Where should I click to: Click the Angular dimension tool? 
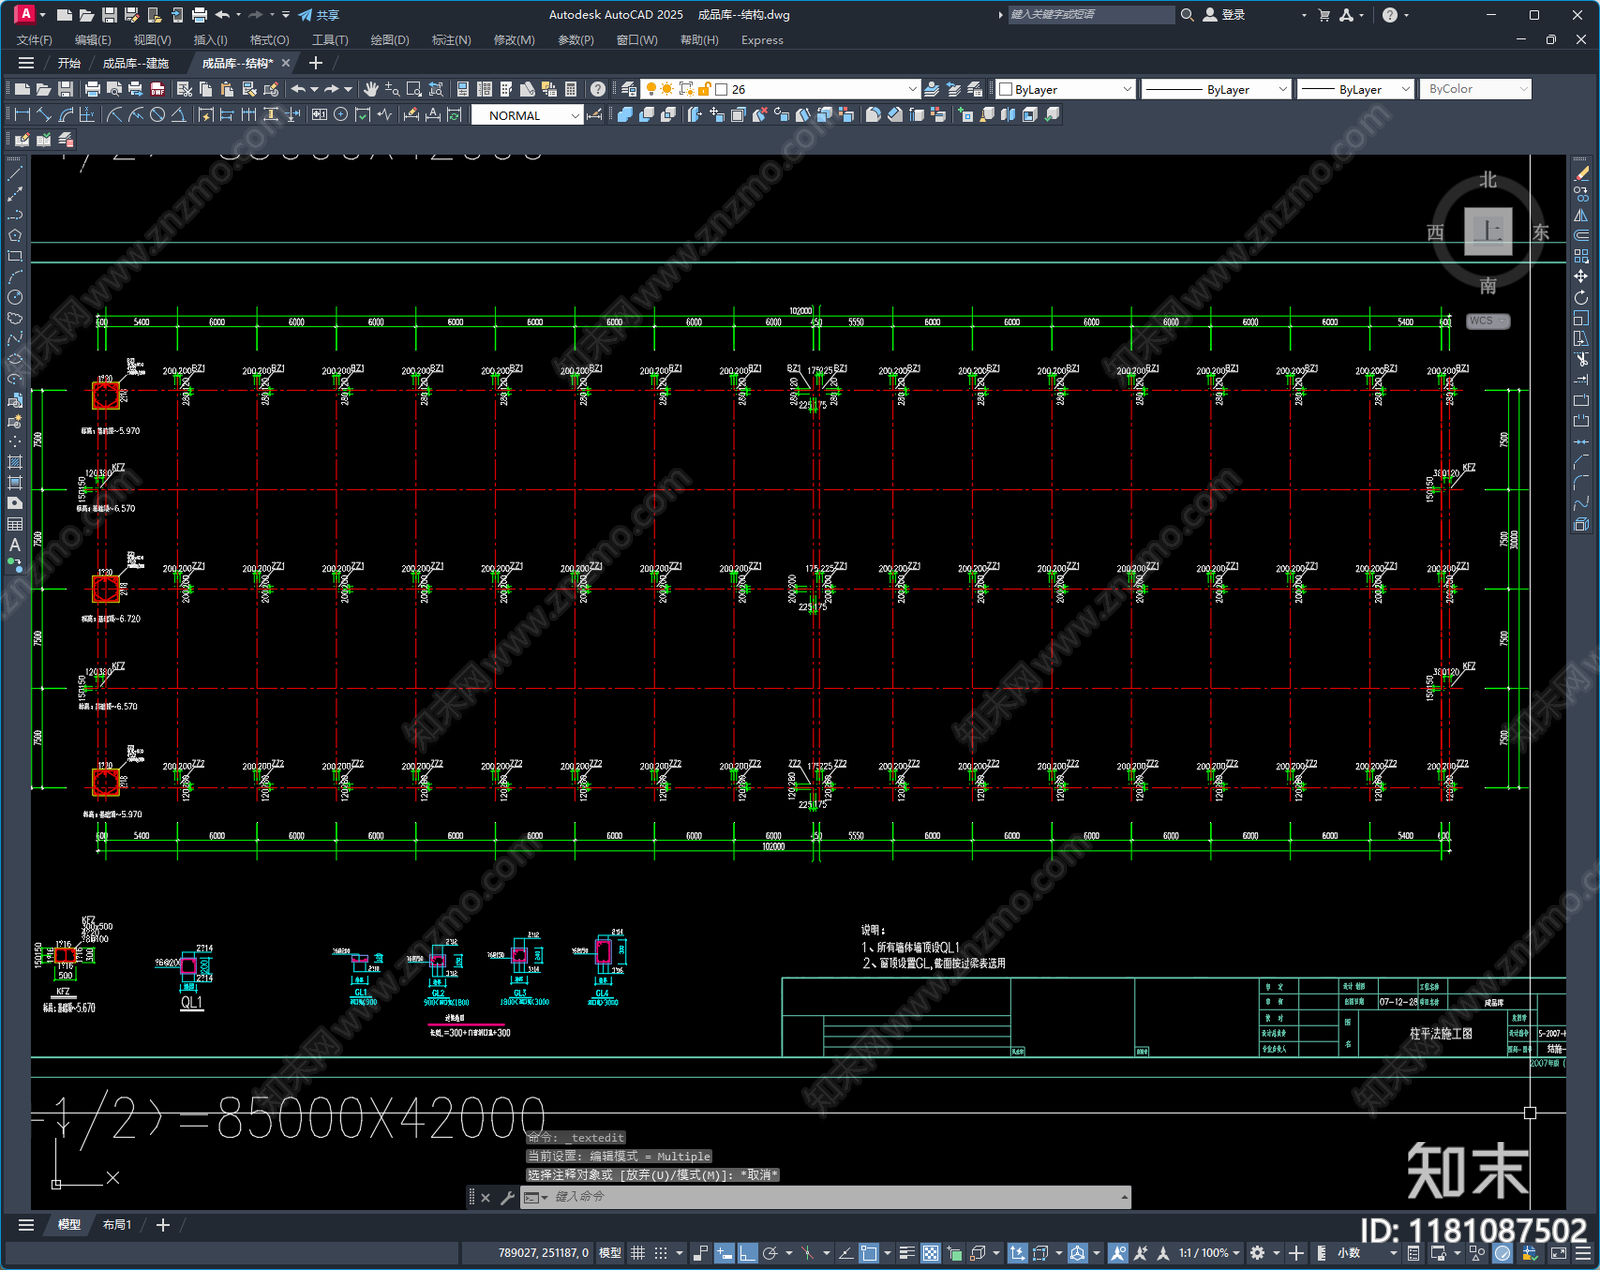coord(178,115)
